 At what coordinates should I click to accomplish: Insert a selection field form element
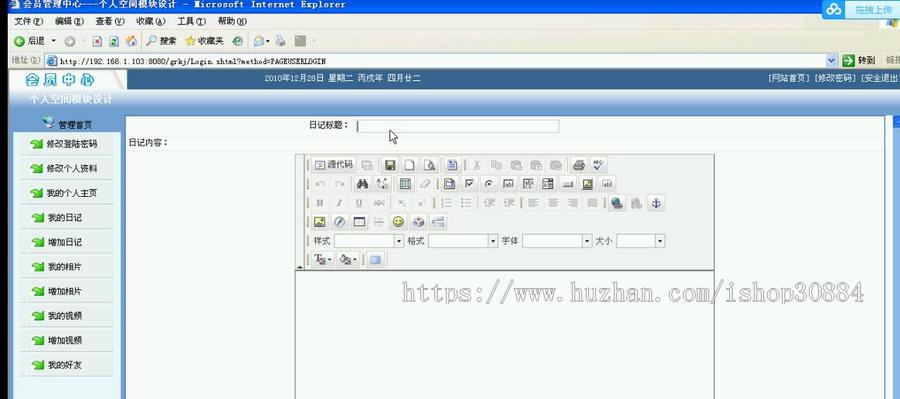tap(548, 184)
